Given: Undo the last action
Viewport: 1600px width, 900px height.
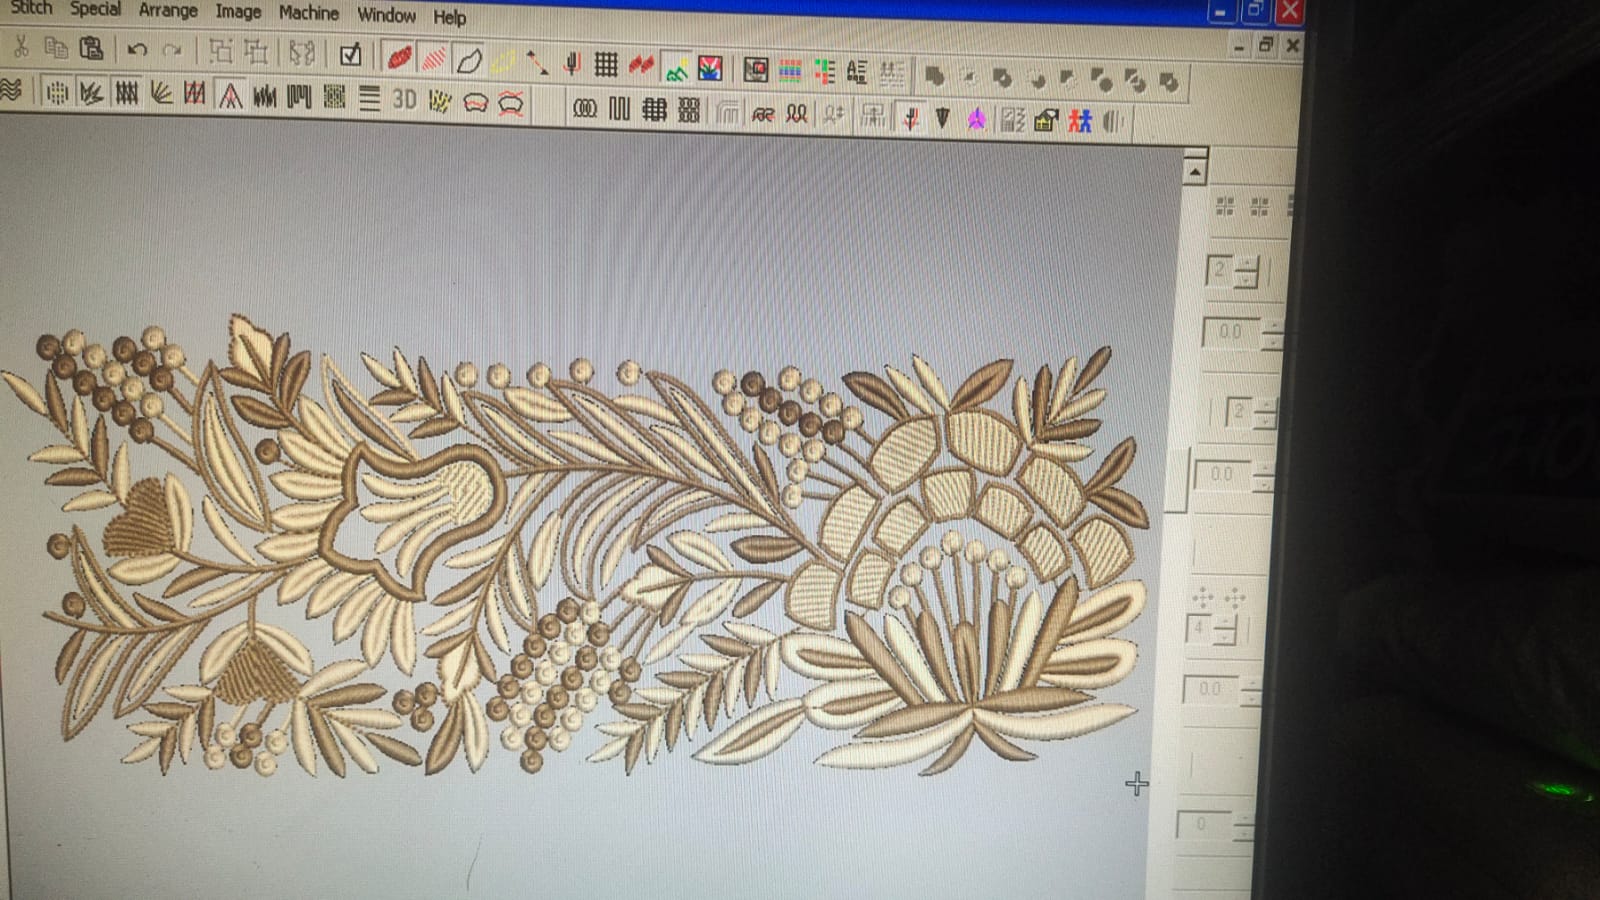Looking at the screenshot, I should (x=137, y=50).
